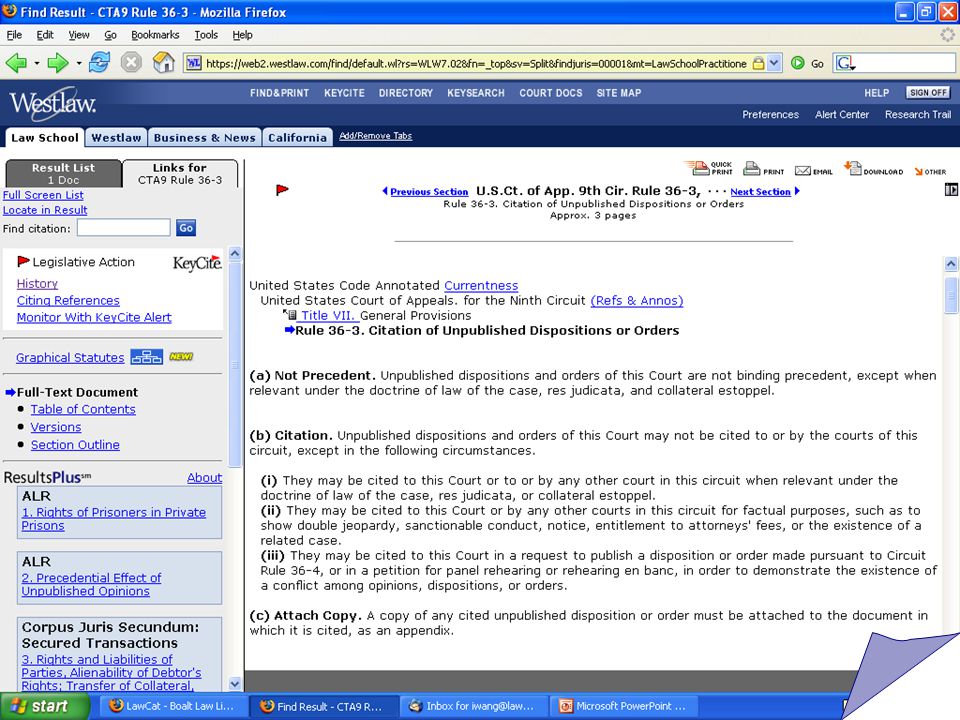Open KEYSEARCH in the Westlaw navigation
Viewport: 960px width, 720px height.
tap(476, 93)
